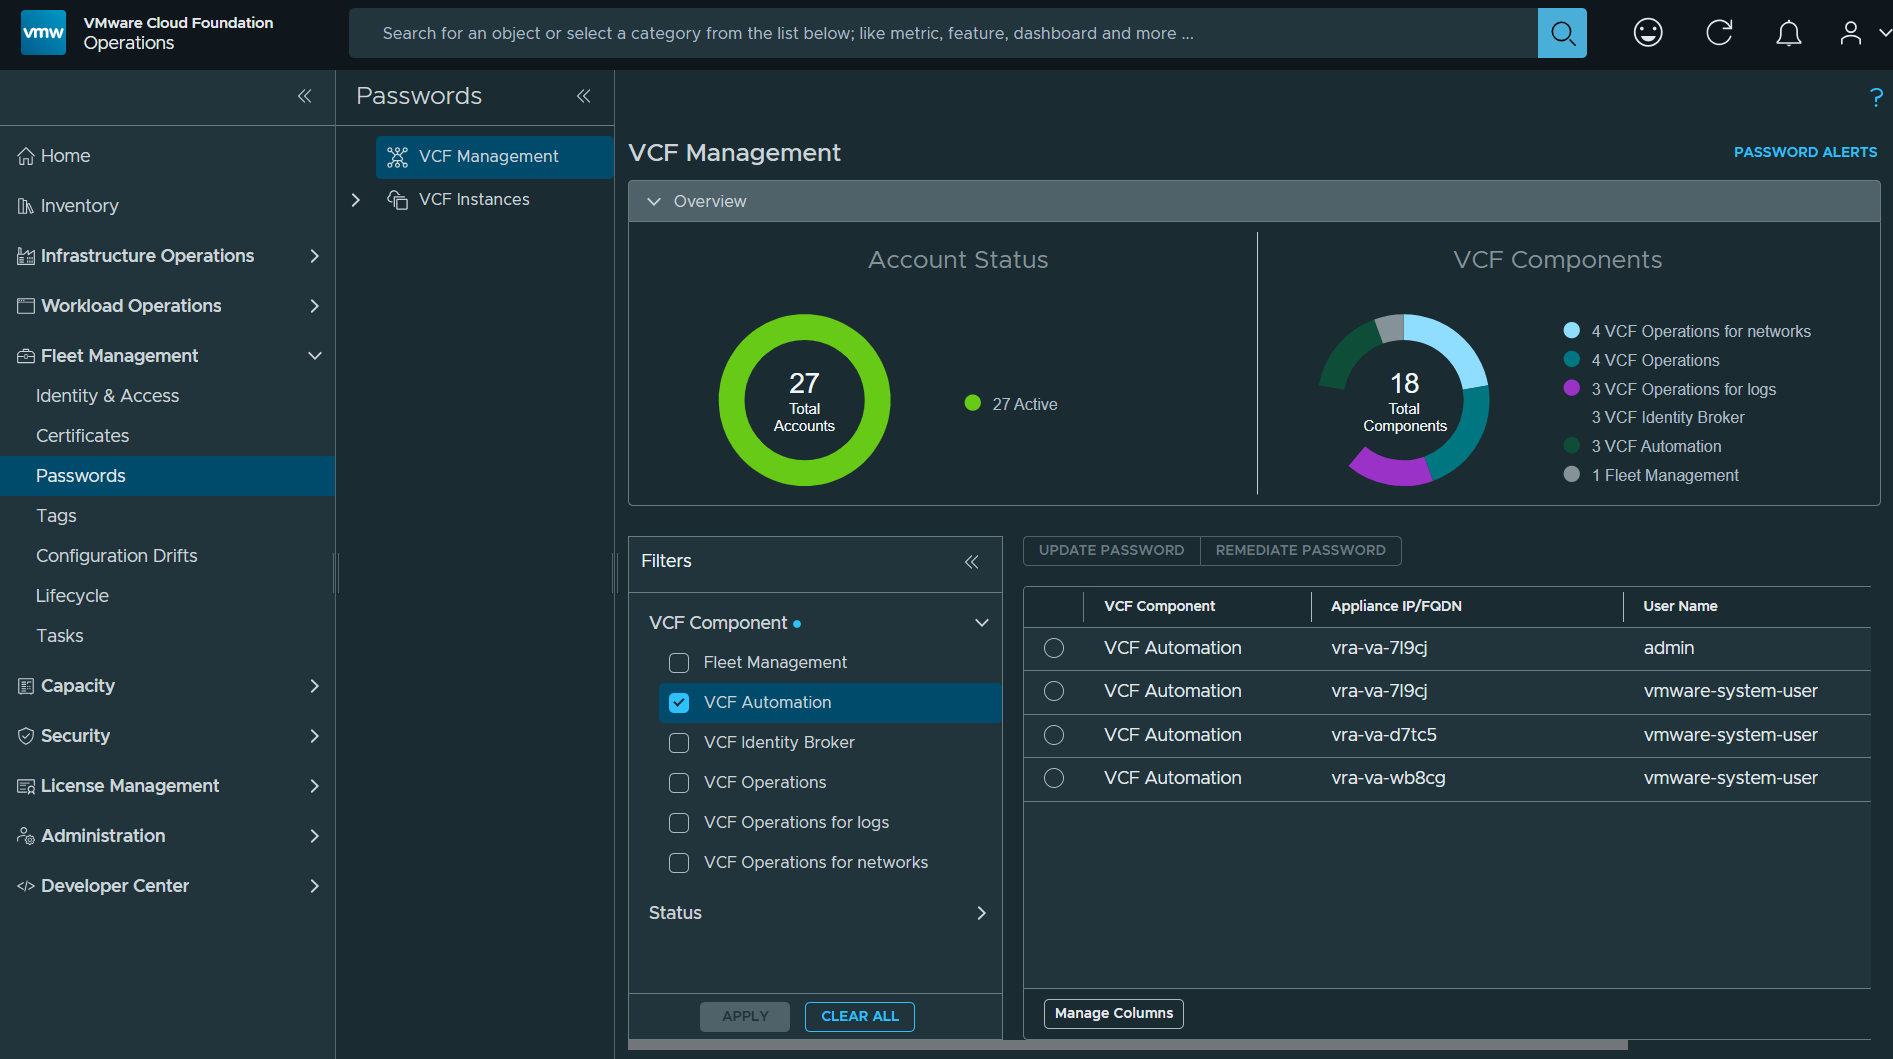This screenshot has width=1893, height=1059.
Task: Click the horizontal scrollbar at bottom
Action: click(x=1128, y=1045)
